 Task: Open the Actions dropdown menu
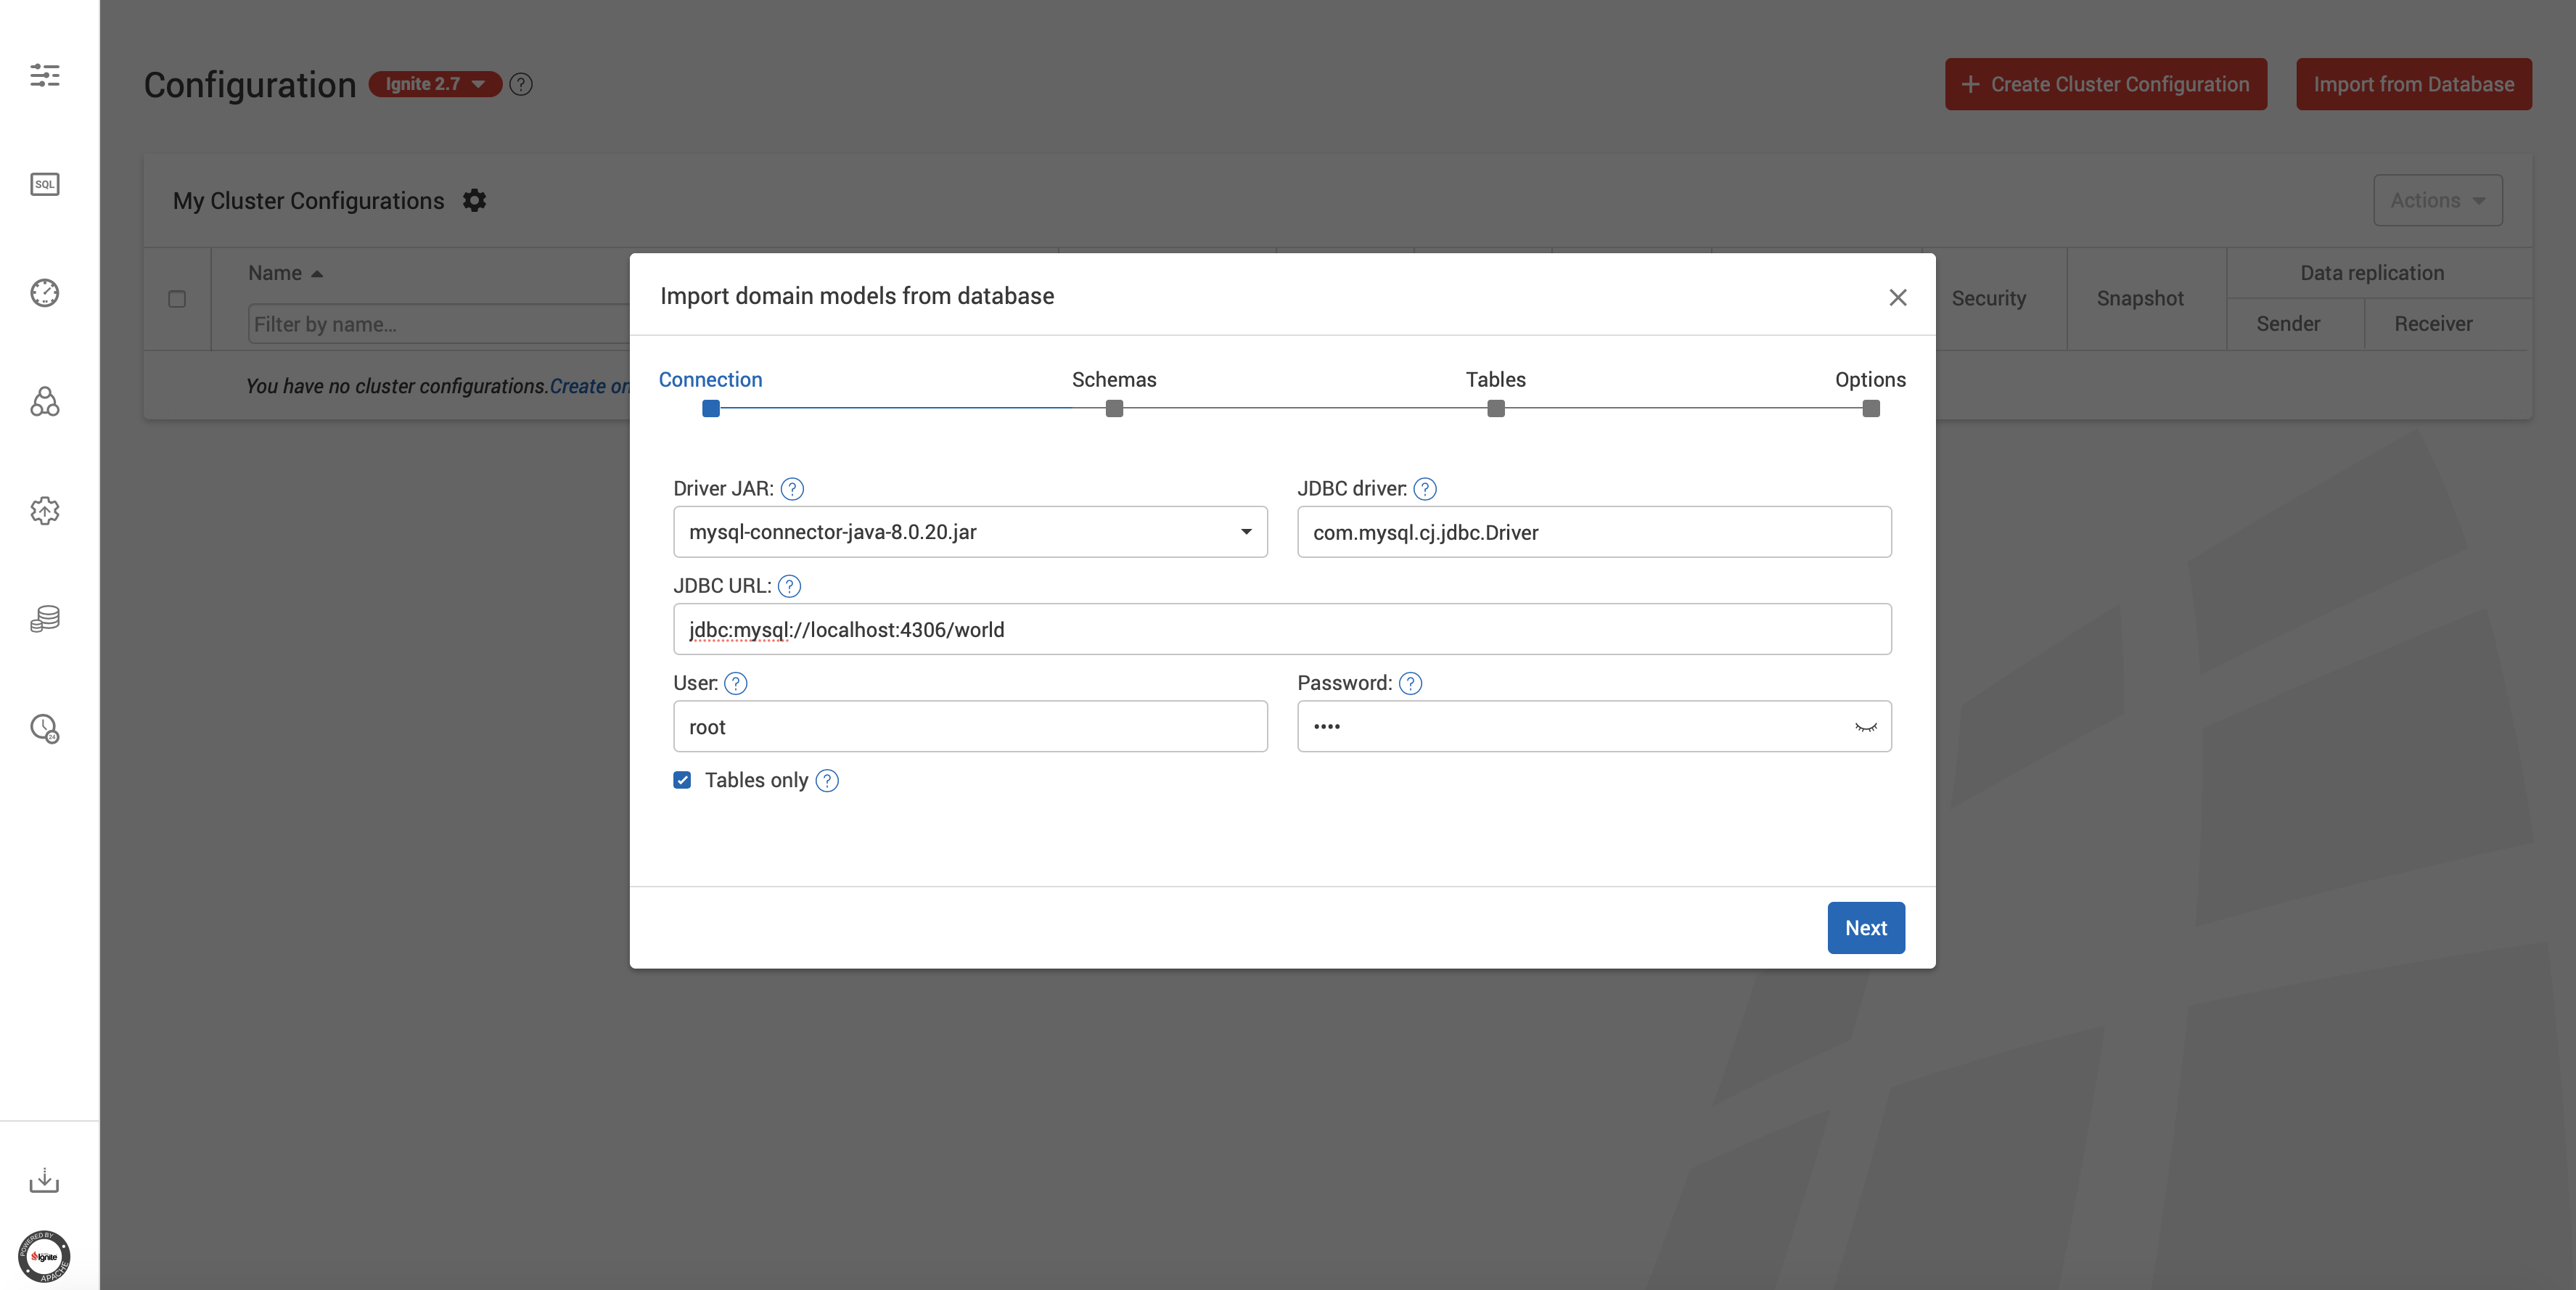point(2437,201)
